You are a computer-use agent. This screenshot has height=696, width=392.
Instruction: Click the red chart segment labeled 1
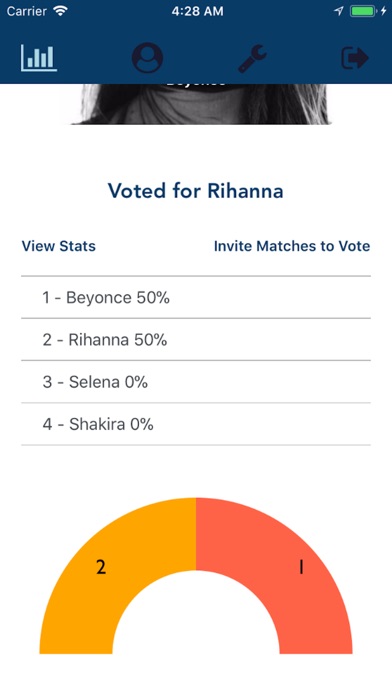[x=302, y=567]
